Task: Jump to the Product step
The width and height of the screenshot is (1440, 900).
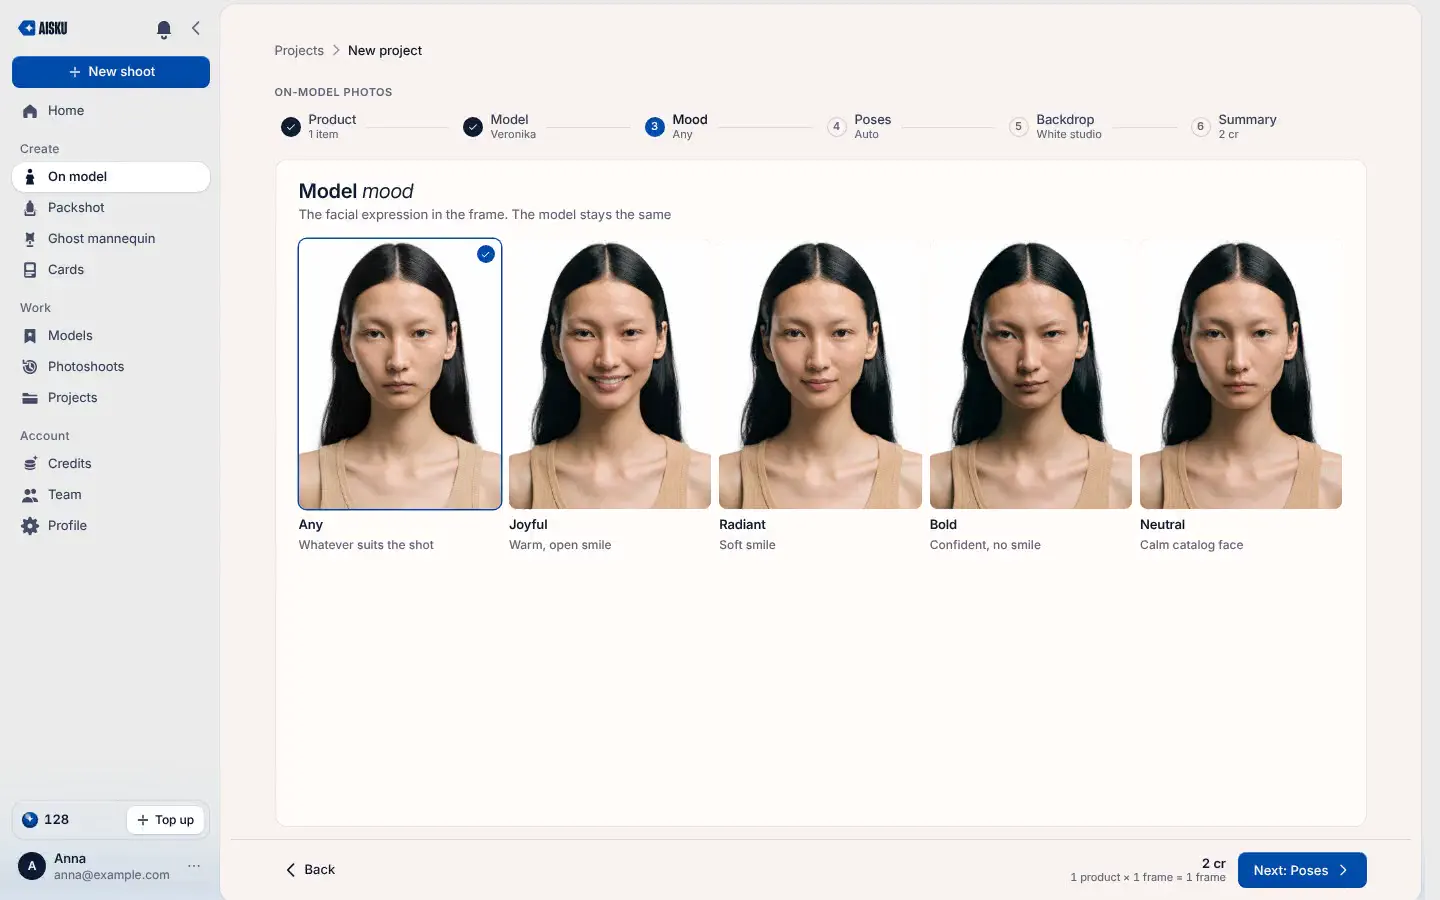Action: click(x=320, y=126)
